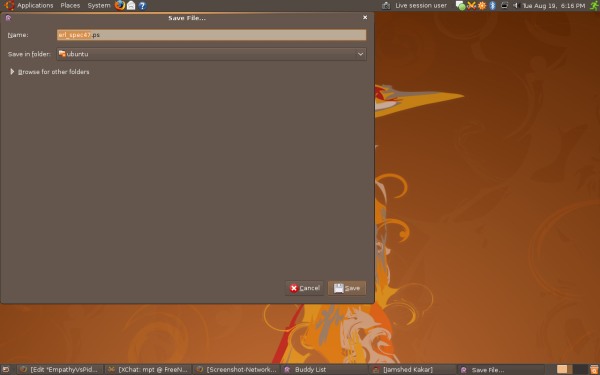Click the Name text field
The image size is (600, 375).
(x=211, y=35)
